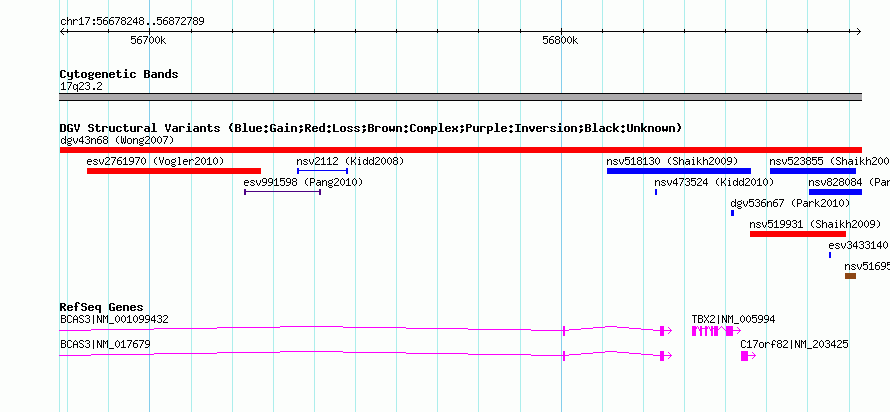Click the nsv473524 (Kidd2010) small blue marker
Image resolution: width=890 pixels, height=412 pixels.
click(x=656, y=192)
